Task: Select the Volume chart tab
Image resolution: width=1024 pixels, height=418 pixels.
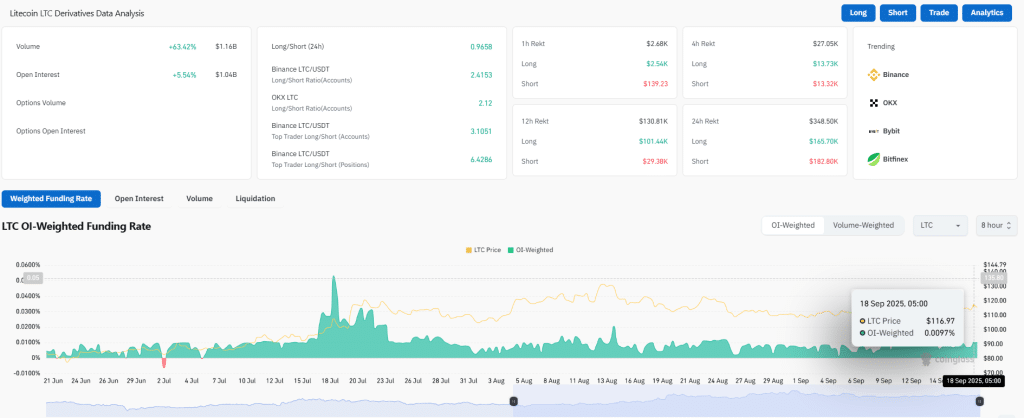Action: pyautogui.click(x=199, y=199)
